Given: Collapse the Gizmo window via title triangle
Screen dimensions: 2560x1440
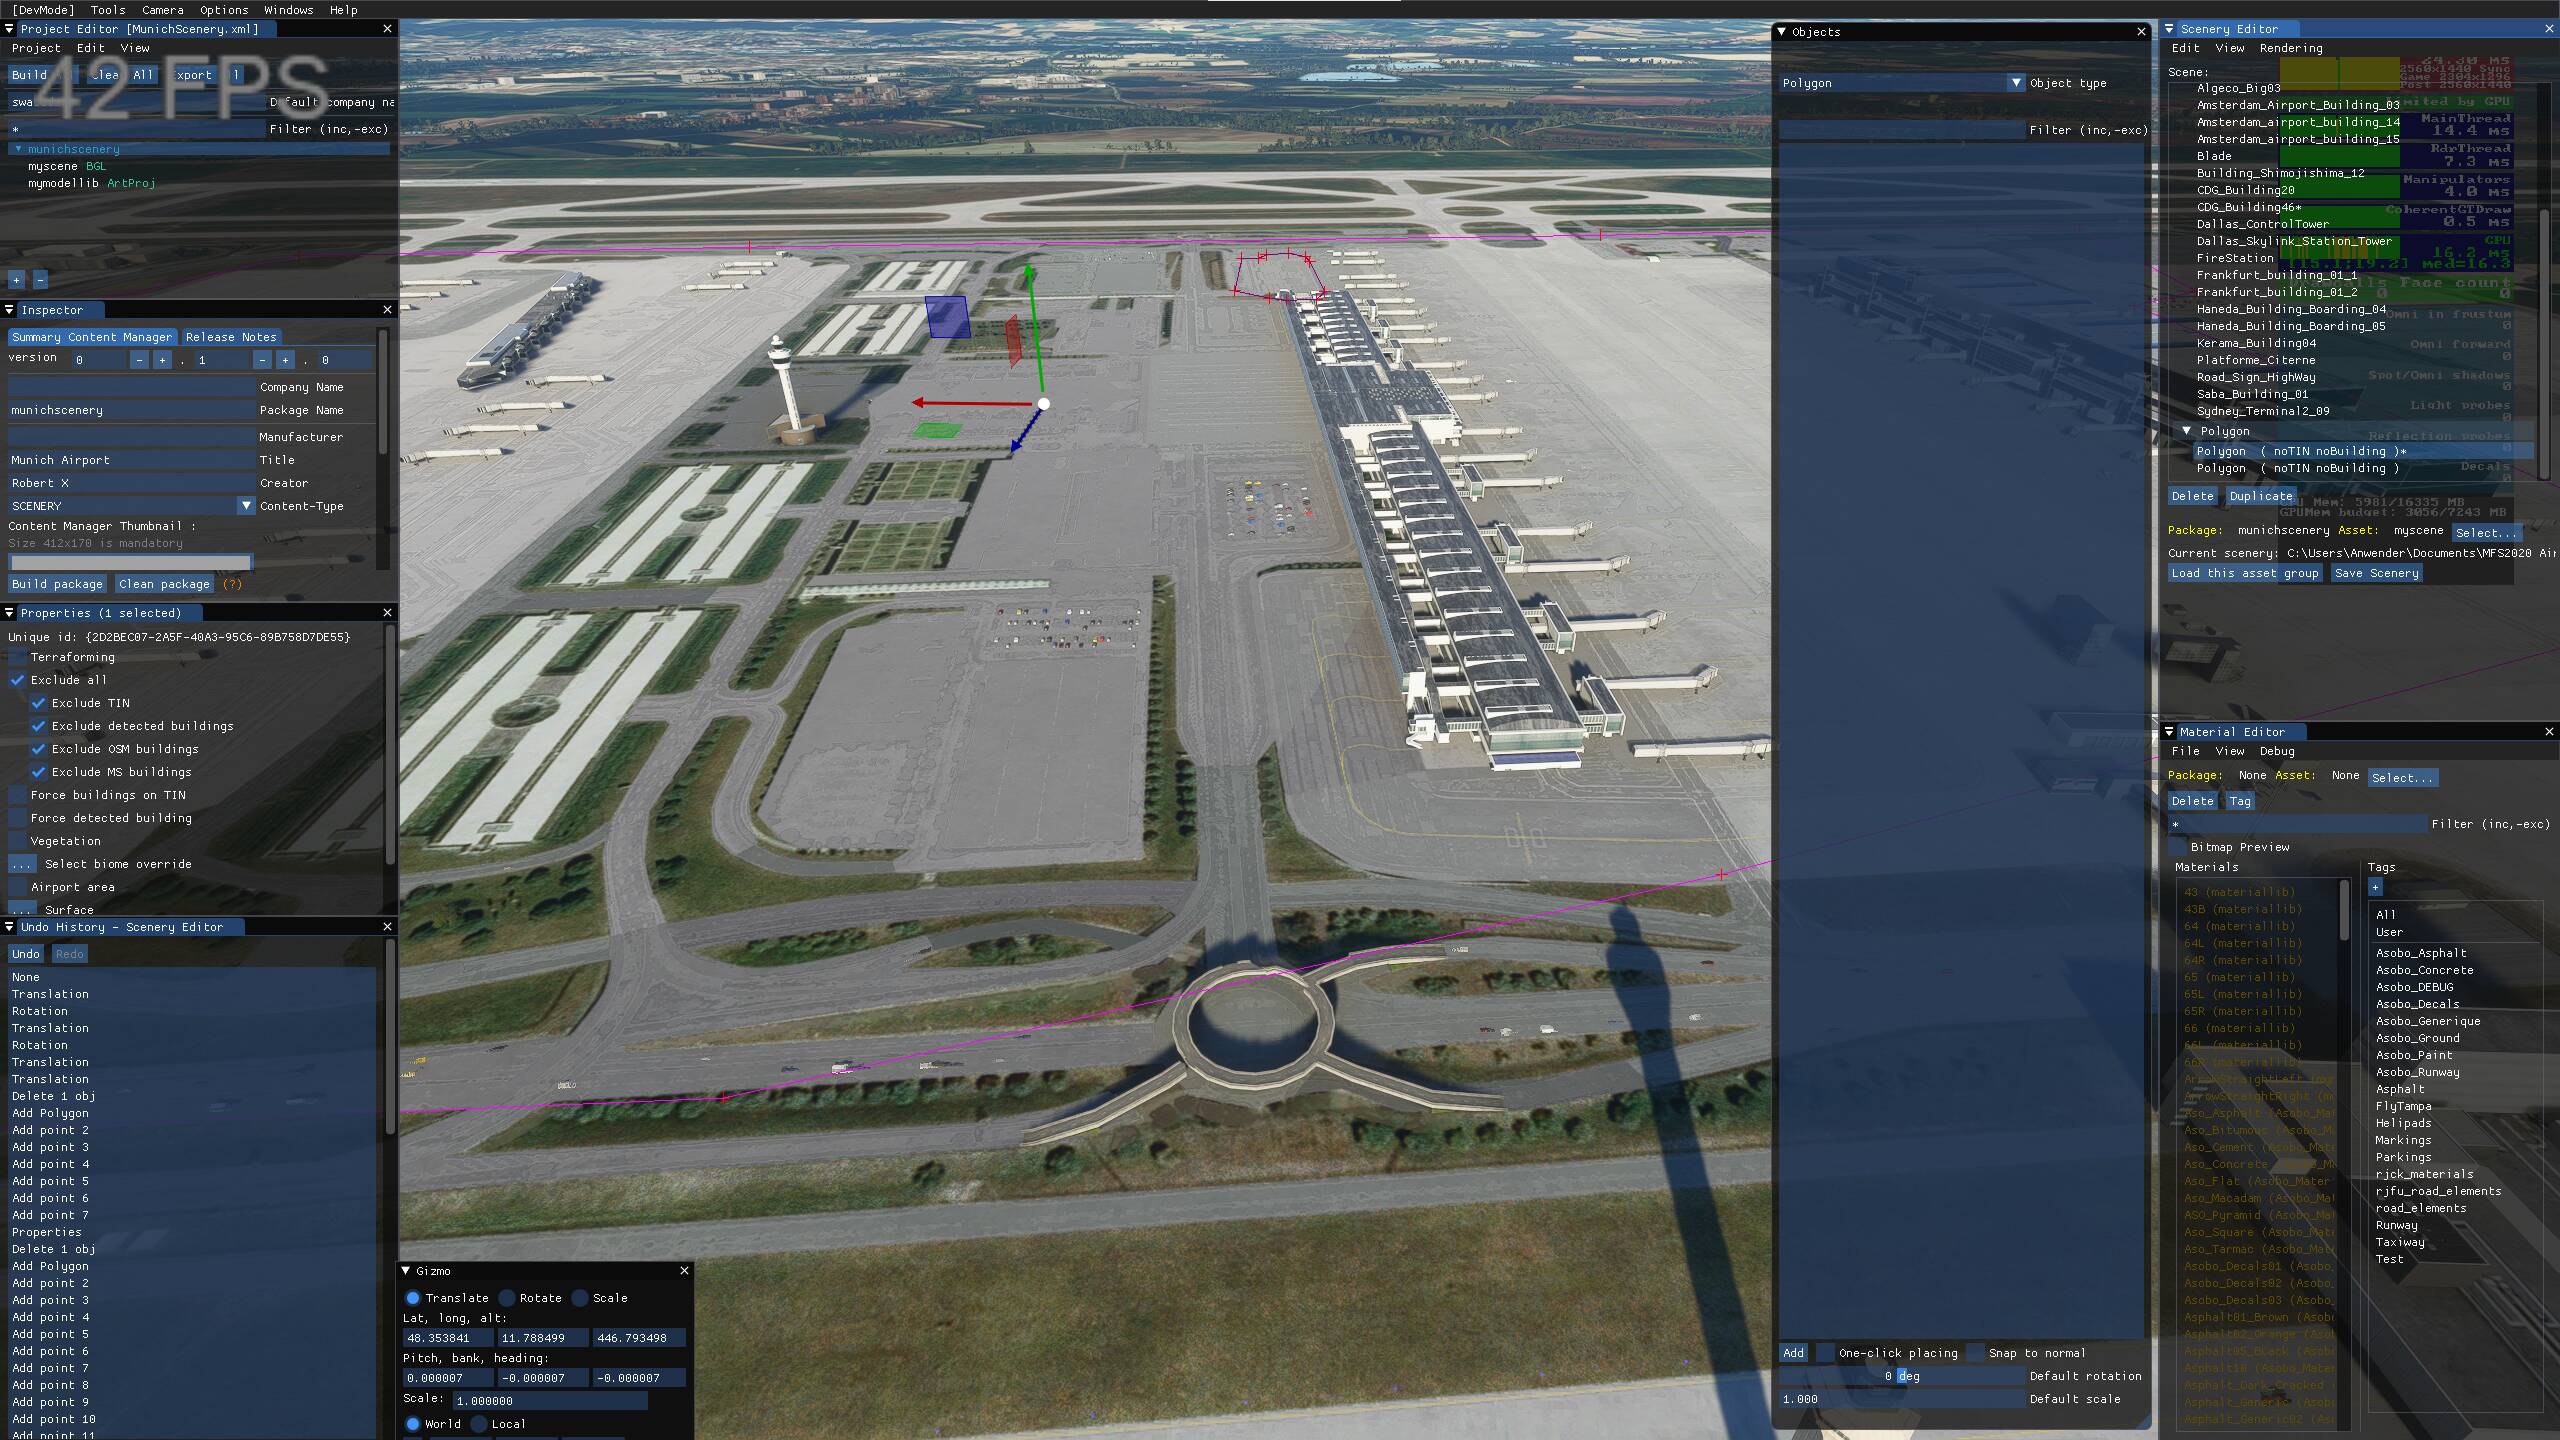Looking at the screenshot, I should pyautogui.click(x=406, y=1271).
